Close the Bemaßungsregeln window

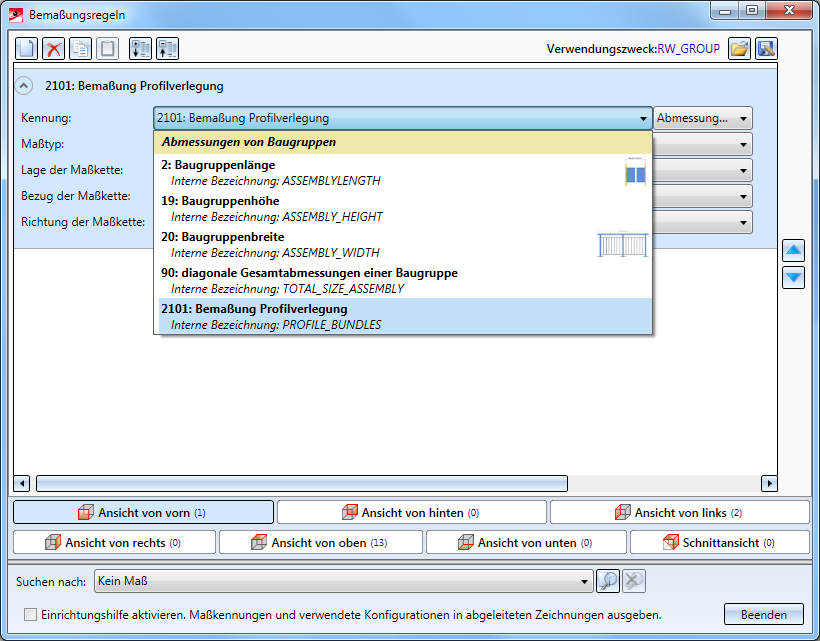(790, 10)
